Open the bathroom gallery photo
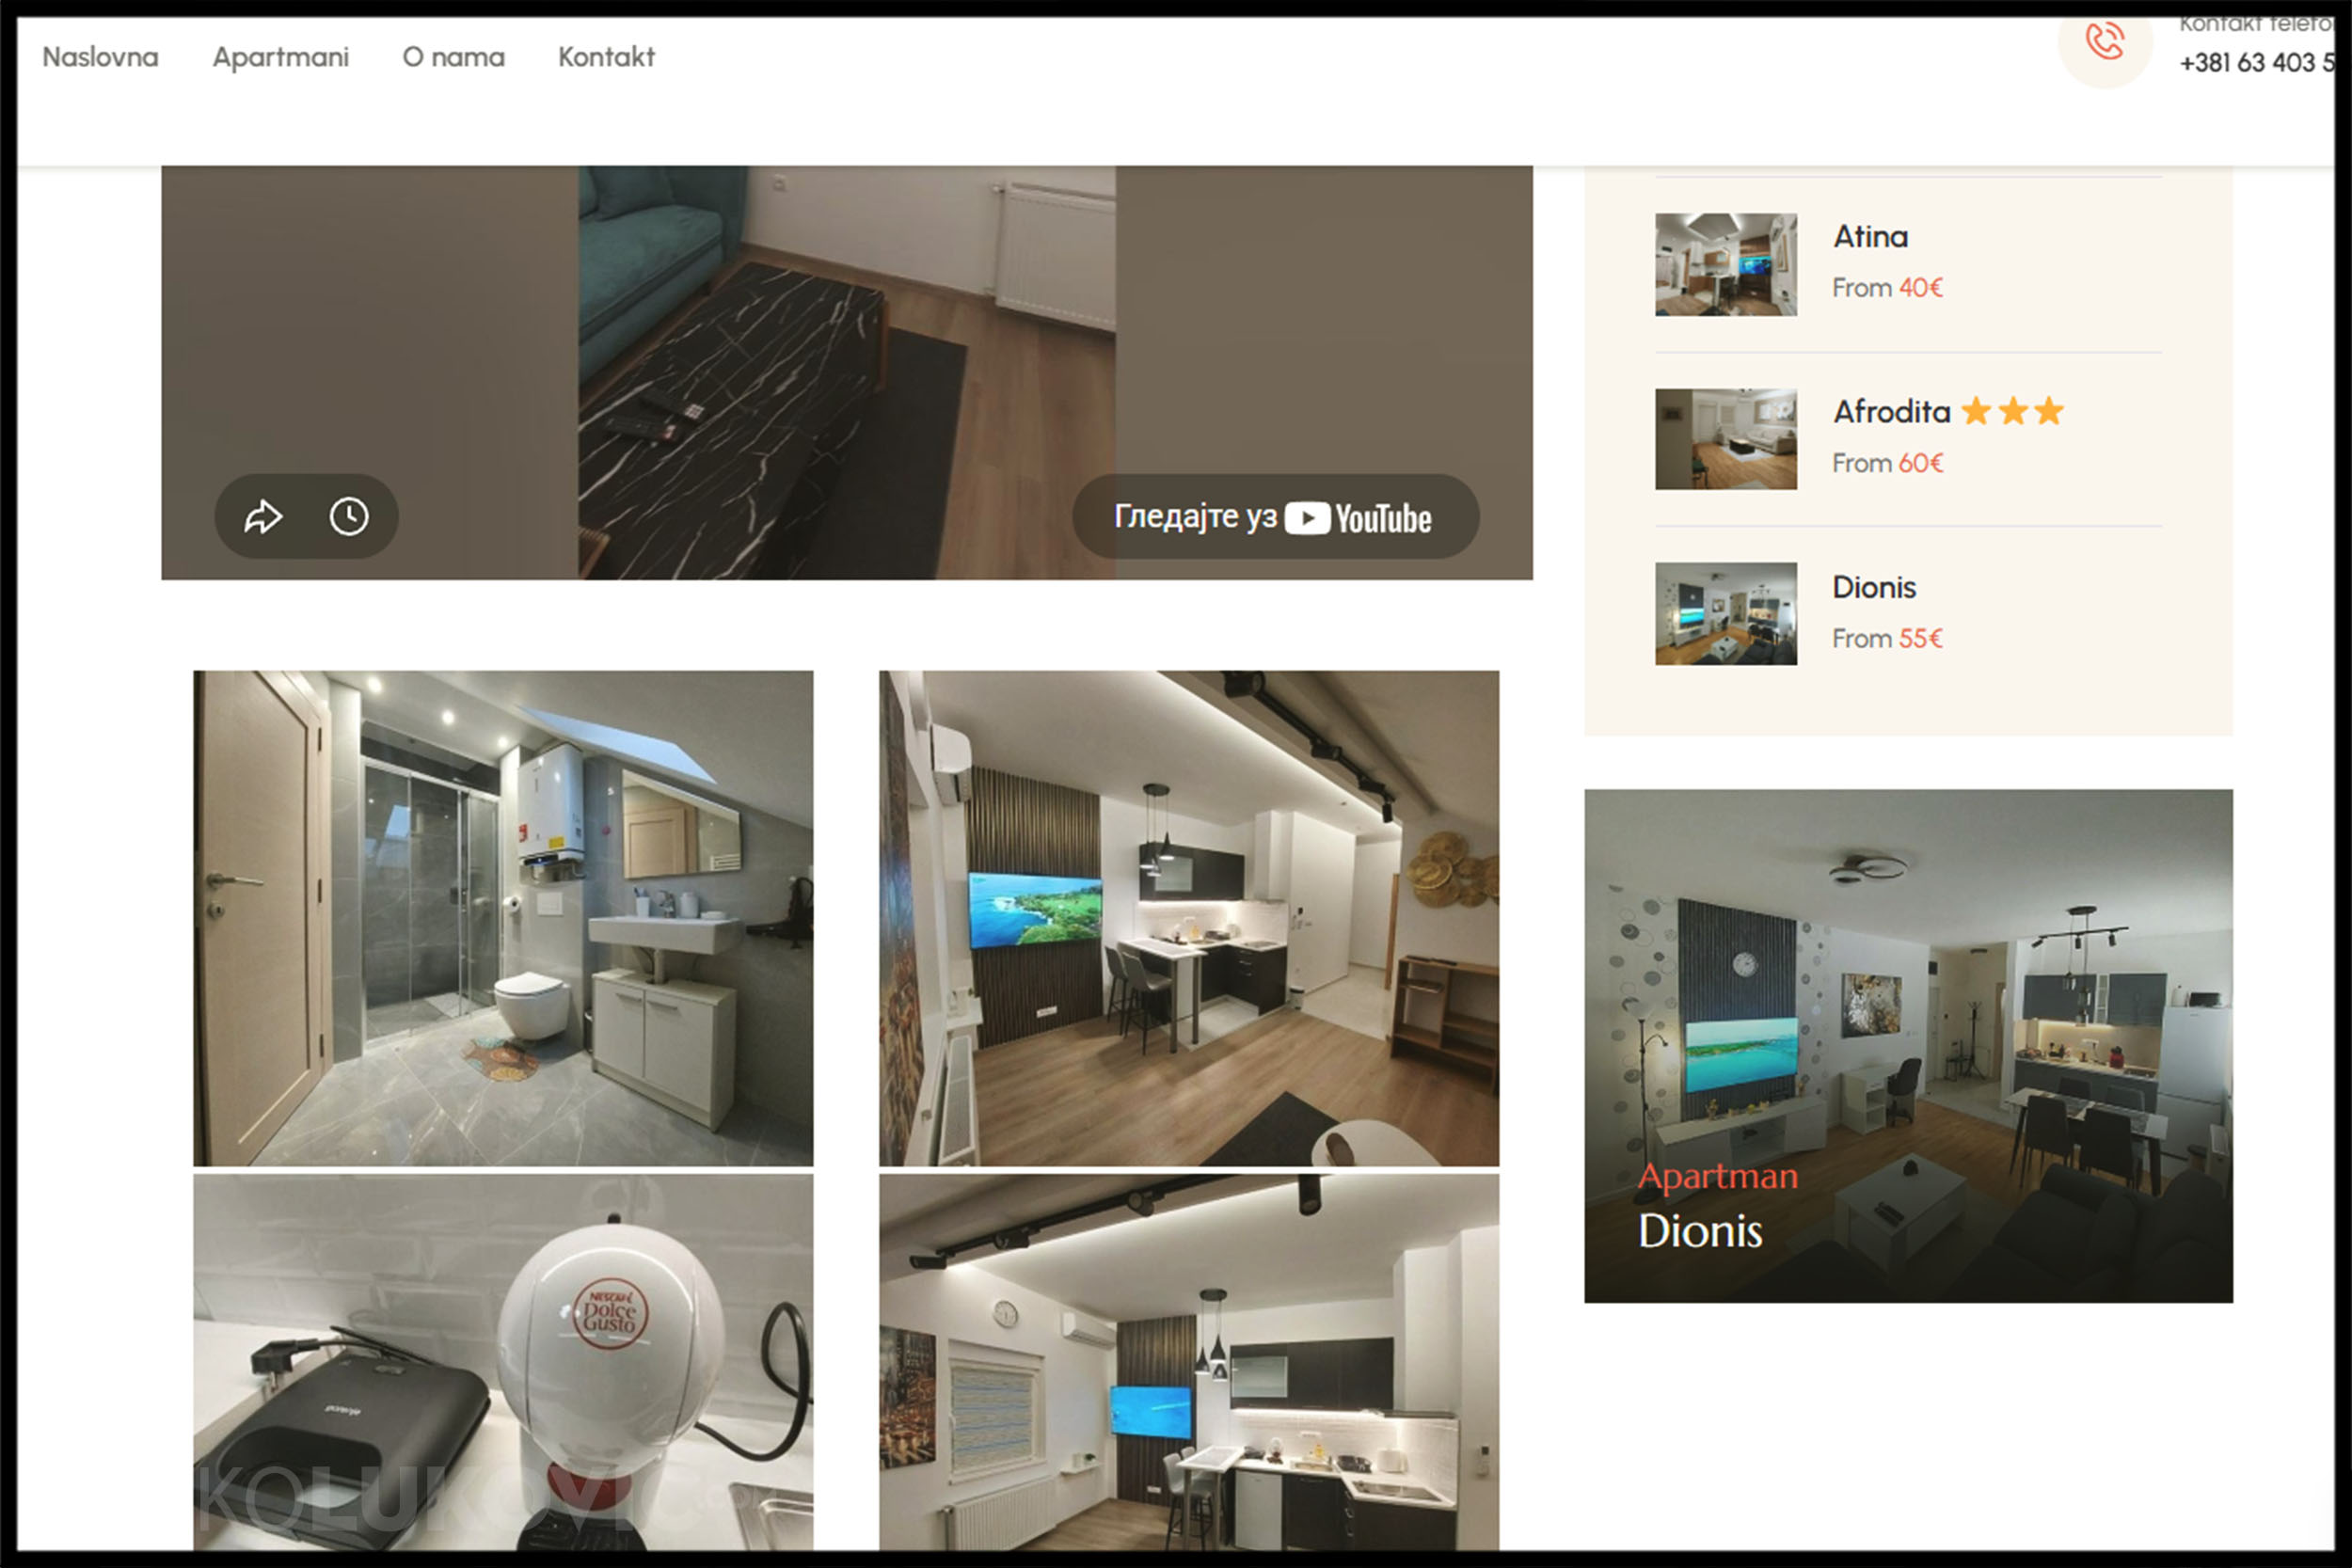Viewport: 2352px width, 1568px height. tap(503, 917)
